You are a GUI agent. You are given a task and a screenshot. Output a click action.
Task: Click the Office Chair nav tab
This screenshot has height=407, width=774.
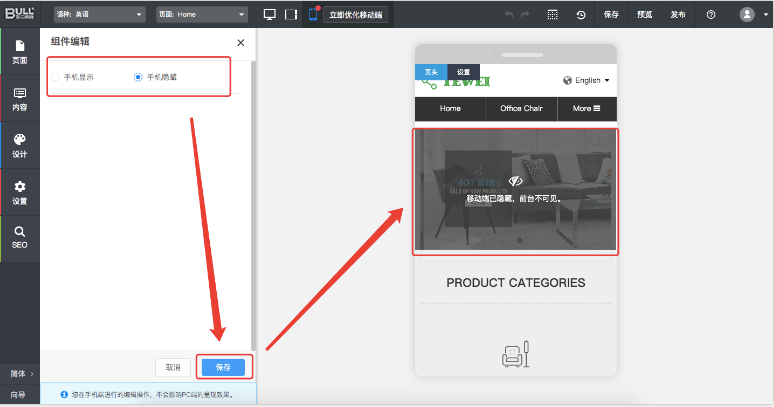pos(521,108)
